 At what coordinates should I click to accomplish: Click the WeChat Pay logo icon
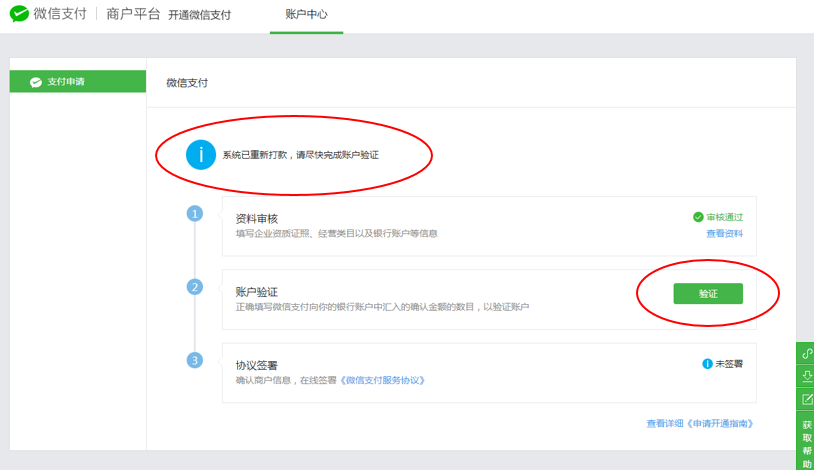(19, 14)
